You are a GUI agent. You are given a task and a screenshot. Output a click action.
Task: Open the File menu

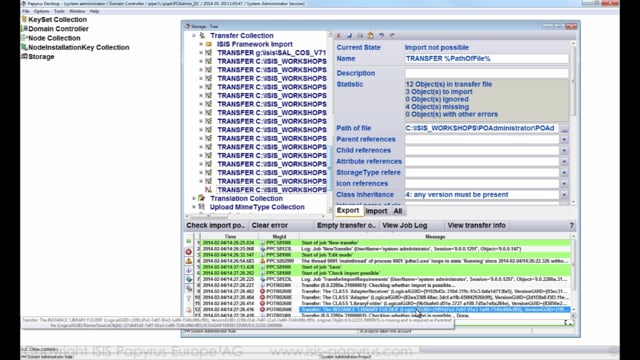26,11
